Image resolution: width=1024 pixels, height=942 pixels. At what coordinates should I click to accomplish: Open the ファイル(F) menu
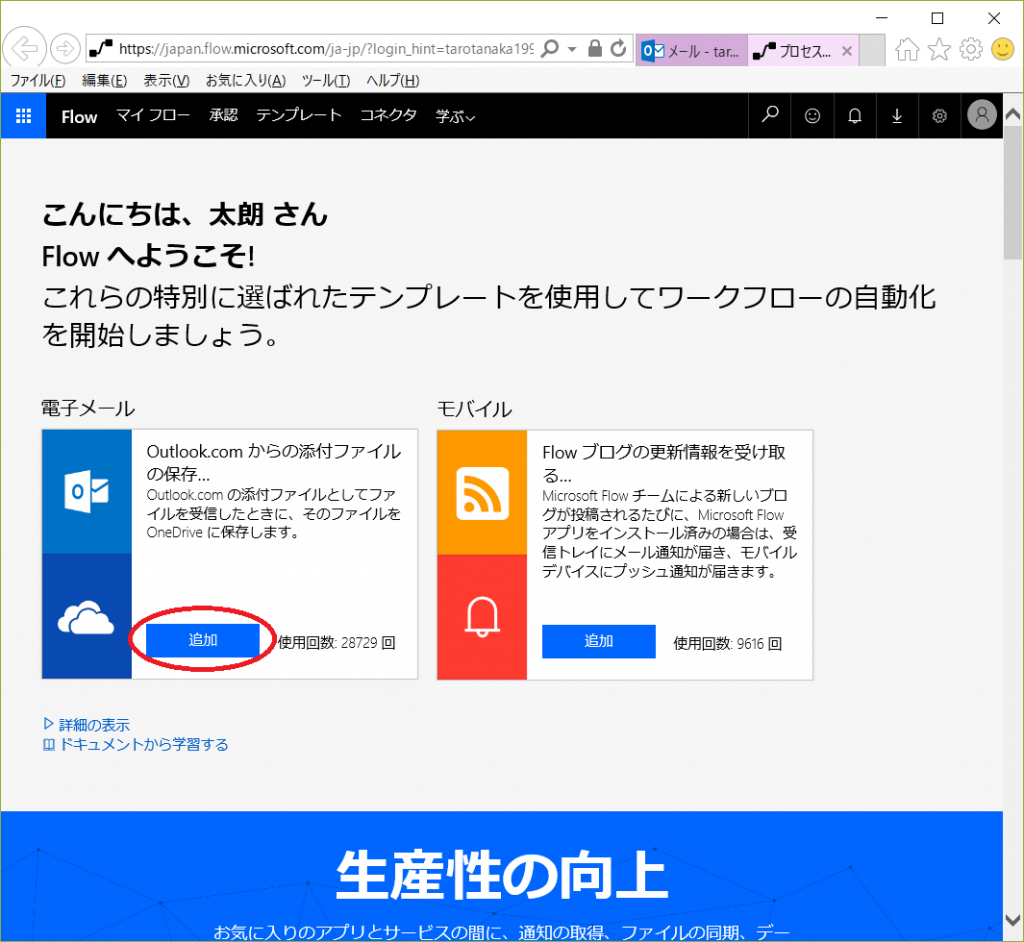(x=38, y=81)
